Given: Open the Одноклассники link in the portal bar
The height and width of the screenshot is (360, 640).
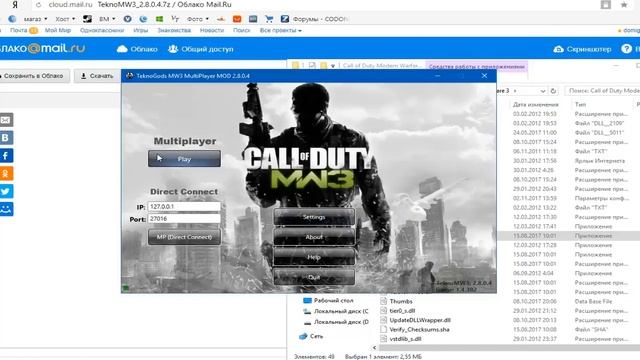Looking at the screenshot, I should (102, 30).
